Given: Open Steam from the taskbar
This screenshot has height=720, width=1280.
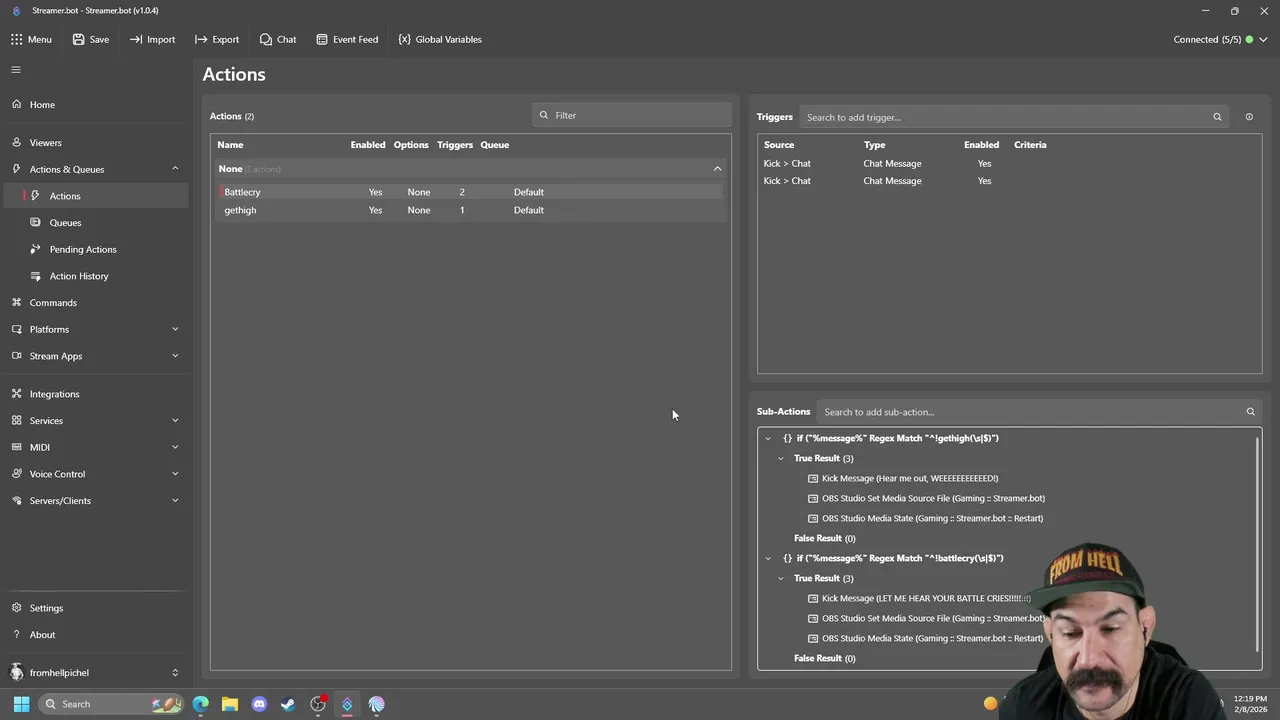Looking at the screenshot, I should point(288,704).
